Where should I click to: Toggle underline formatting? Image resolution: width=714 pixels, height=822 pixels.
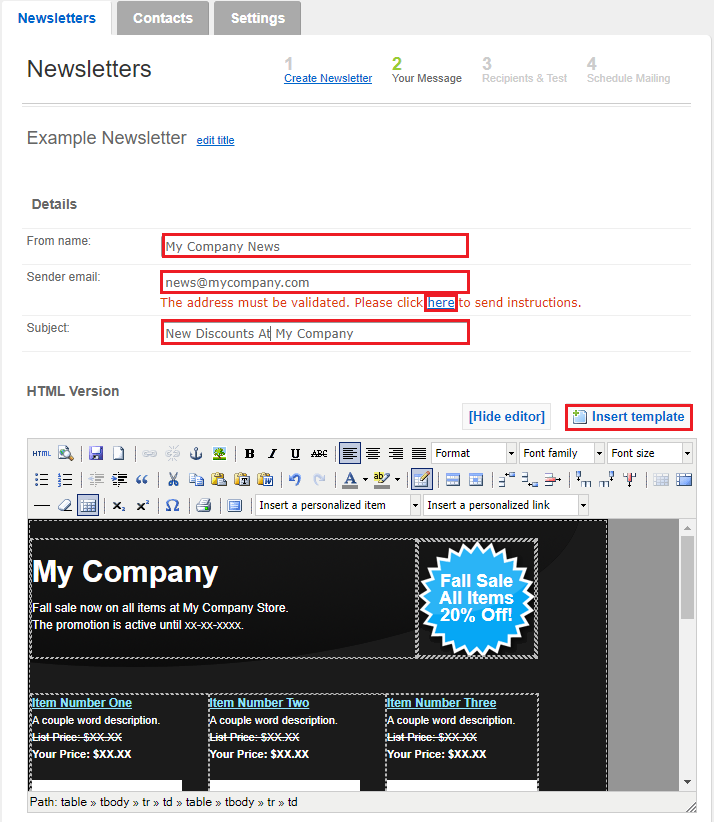295,453
